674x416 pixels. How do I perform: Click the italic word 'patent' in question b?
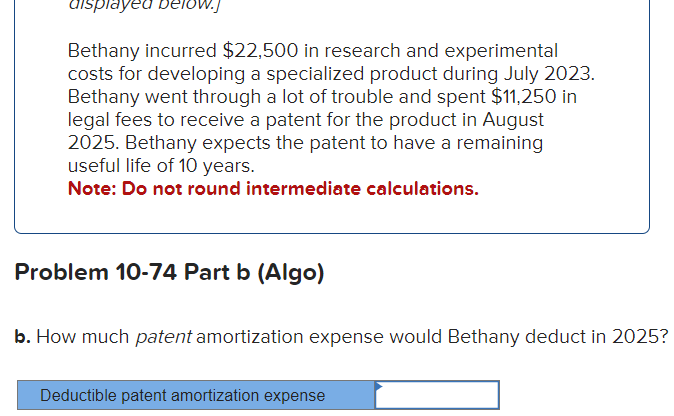click(x=163, y=336)
